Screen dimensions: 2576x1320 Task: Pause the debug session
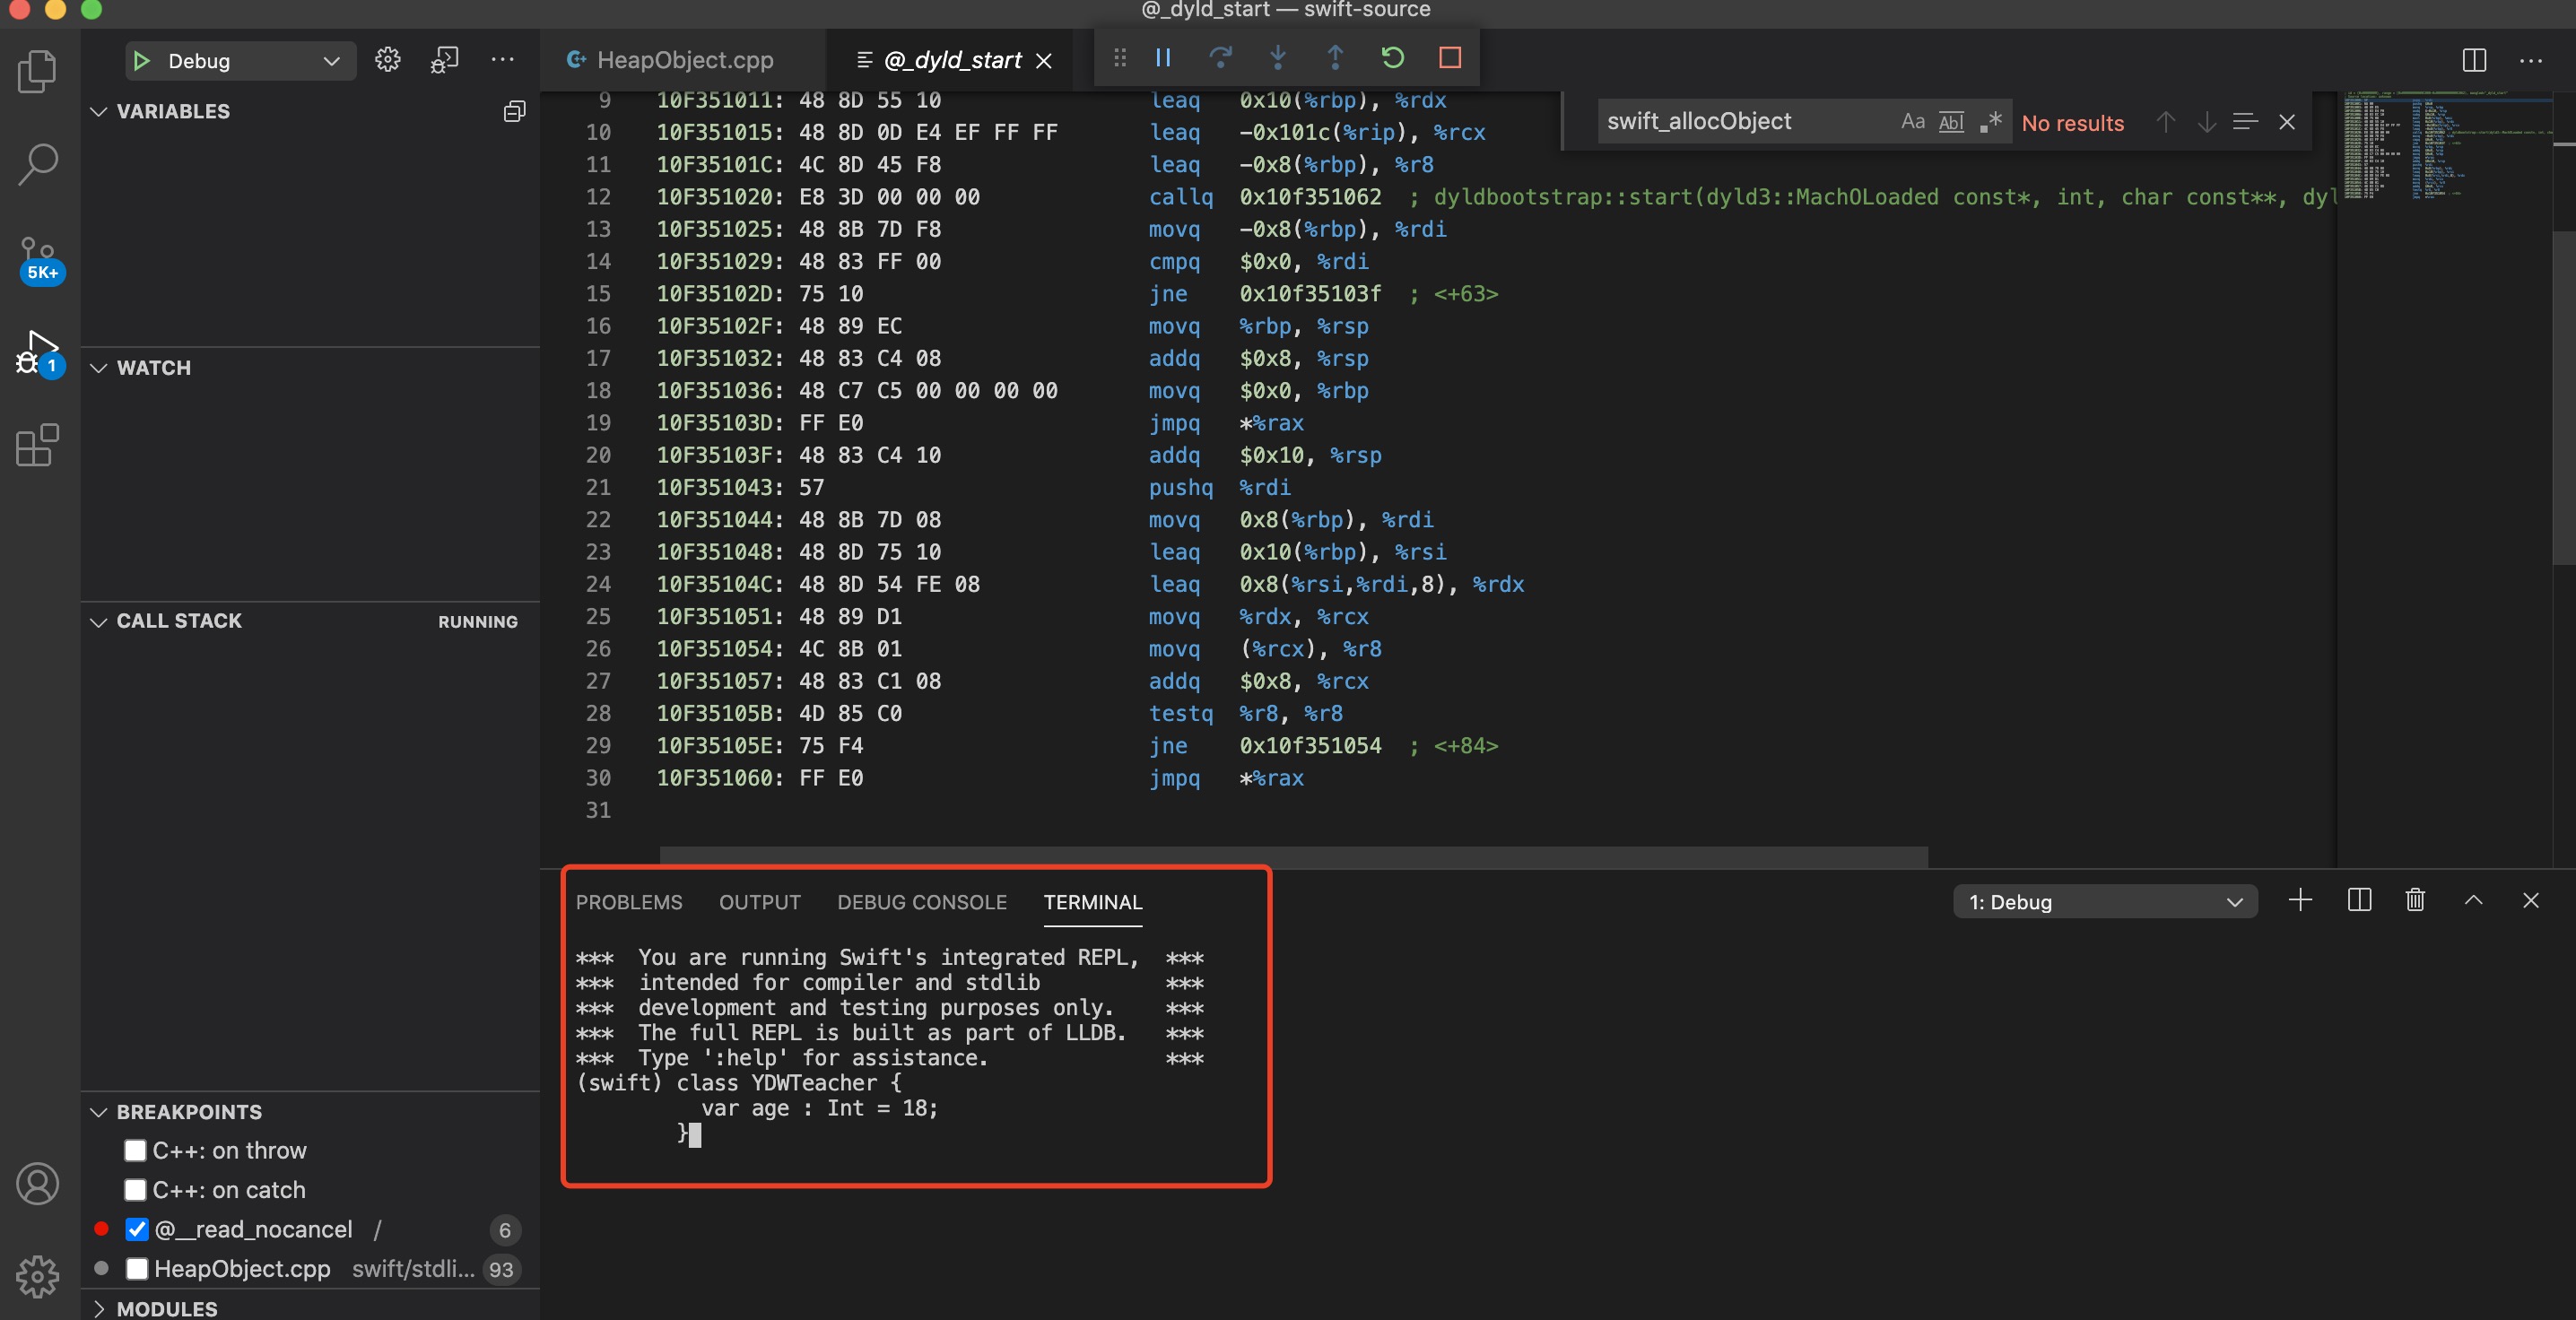click(1163, 57)
